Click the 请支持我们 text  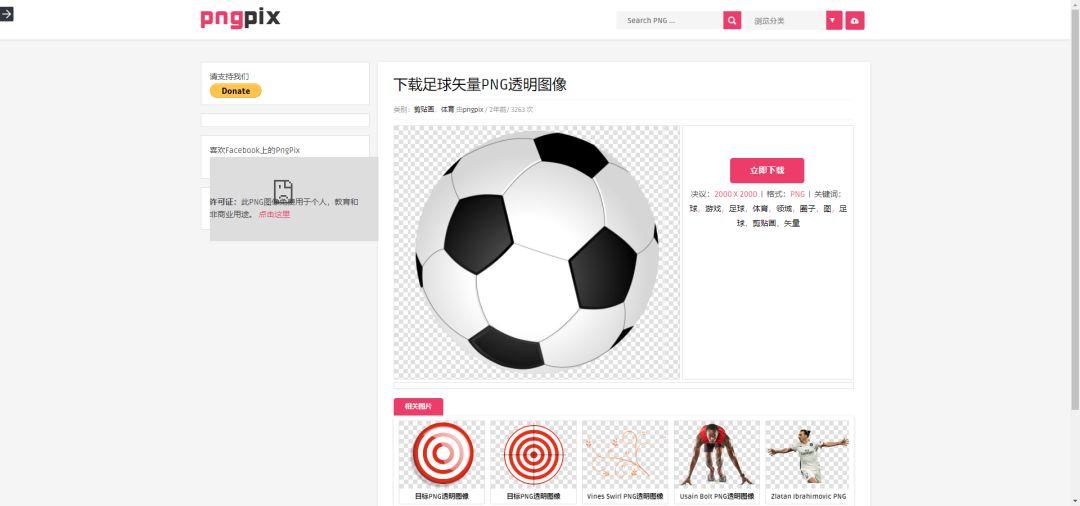[229, 76]
